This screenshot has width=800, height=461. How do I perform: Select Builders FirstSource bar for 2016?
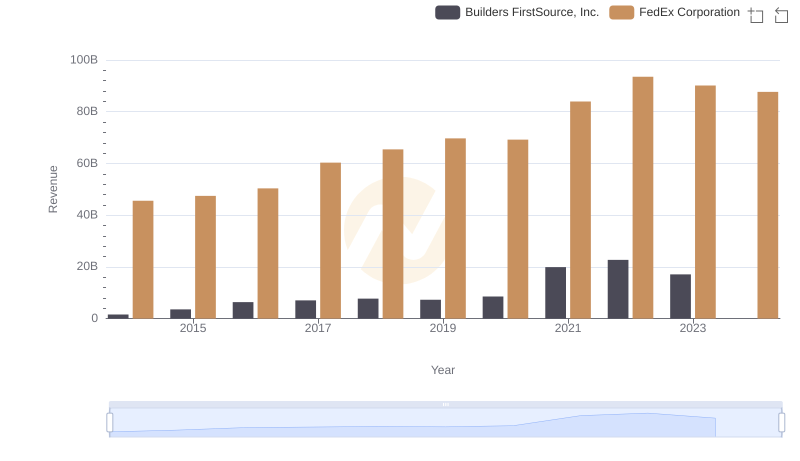(x=243, y=310)
